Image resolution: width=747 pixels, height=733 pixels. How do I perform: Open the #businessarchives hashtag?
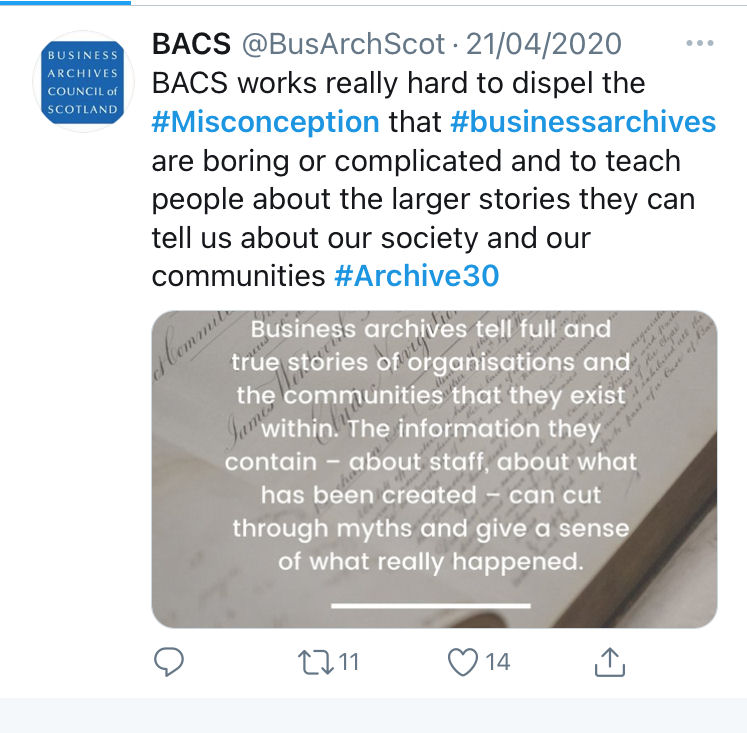pos(583,122)
